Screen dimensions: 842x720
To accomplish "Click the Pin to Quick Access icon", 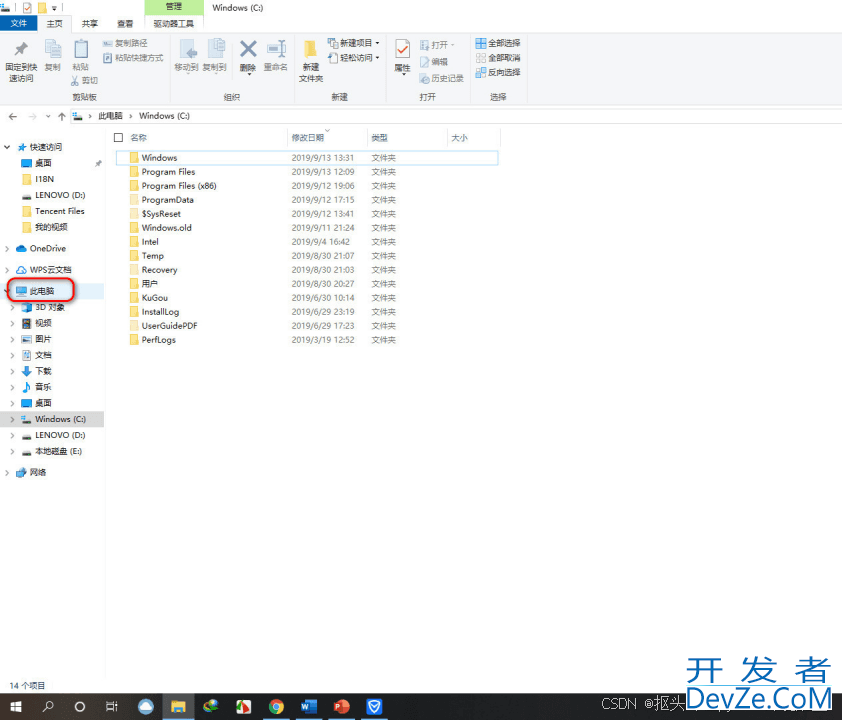I will [x=21, y=49].
